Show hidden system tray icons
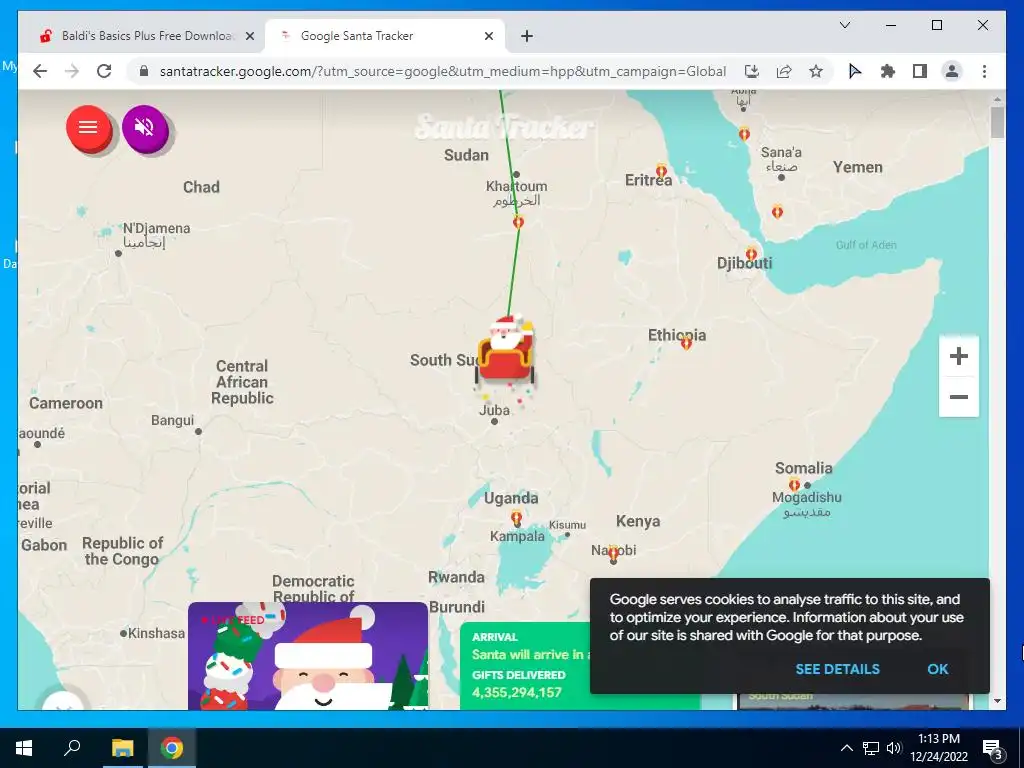1024x768 pixels. [846, 748]
